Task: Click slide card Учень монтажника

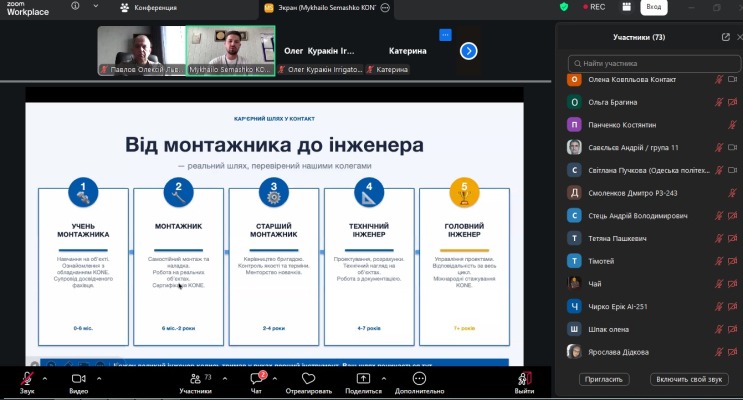Action: tap(83, 267)
